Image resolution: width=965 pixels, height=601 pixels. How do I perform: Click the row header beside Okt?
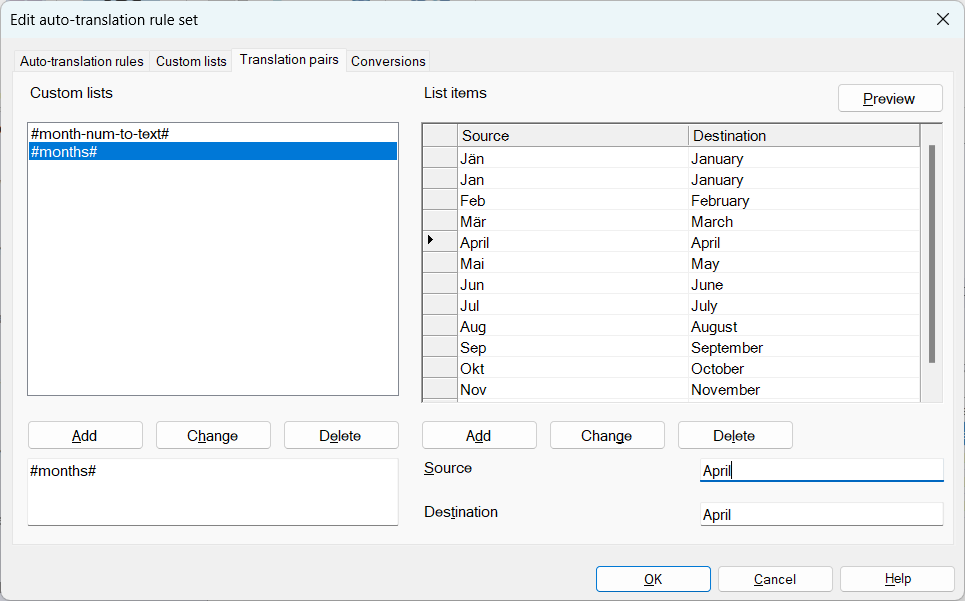(439, 368)
